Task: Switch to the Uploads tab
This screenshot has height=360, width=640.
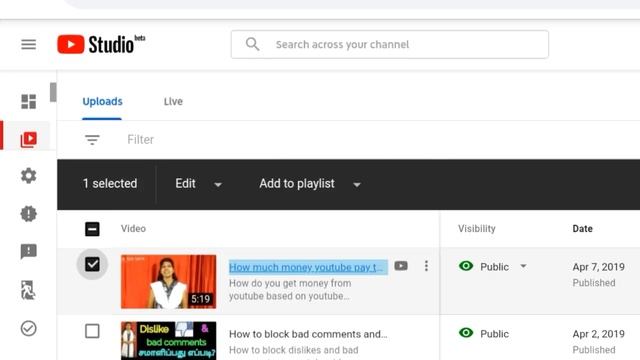Action: coord(102,101)
